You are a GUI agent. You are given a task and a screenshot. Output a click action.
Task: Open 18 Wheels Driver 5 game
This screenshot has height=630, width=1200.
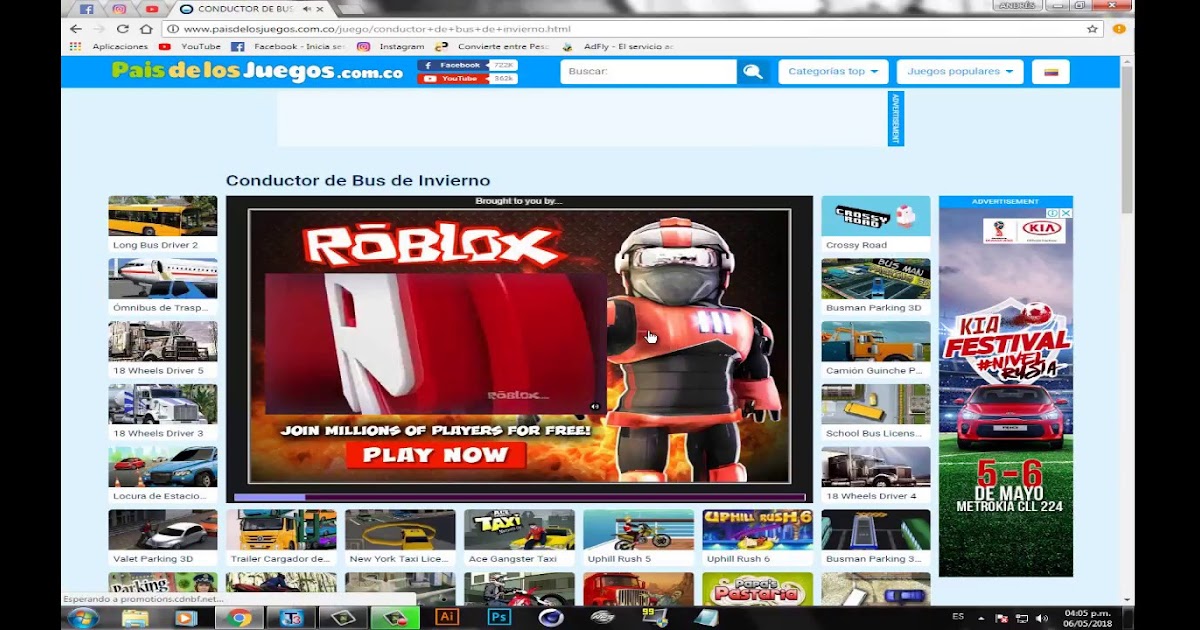pos(162,350)
